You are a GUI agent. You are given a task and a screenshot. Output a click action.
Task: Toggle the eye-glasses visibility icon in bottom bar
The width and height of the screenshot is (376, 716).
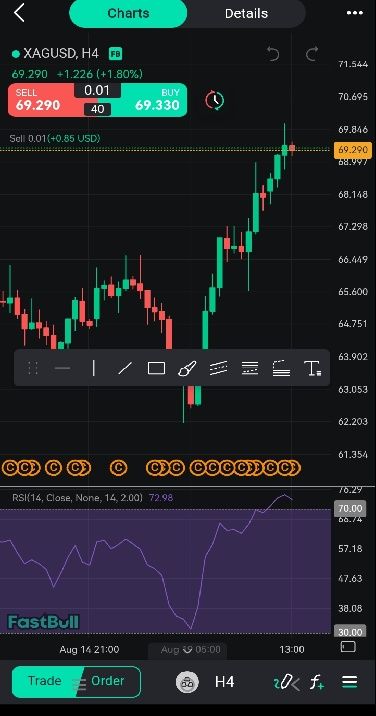(187, 683)
